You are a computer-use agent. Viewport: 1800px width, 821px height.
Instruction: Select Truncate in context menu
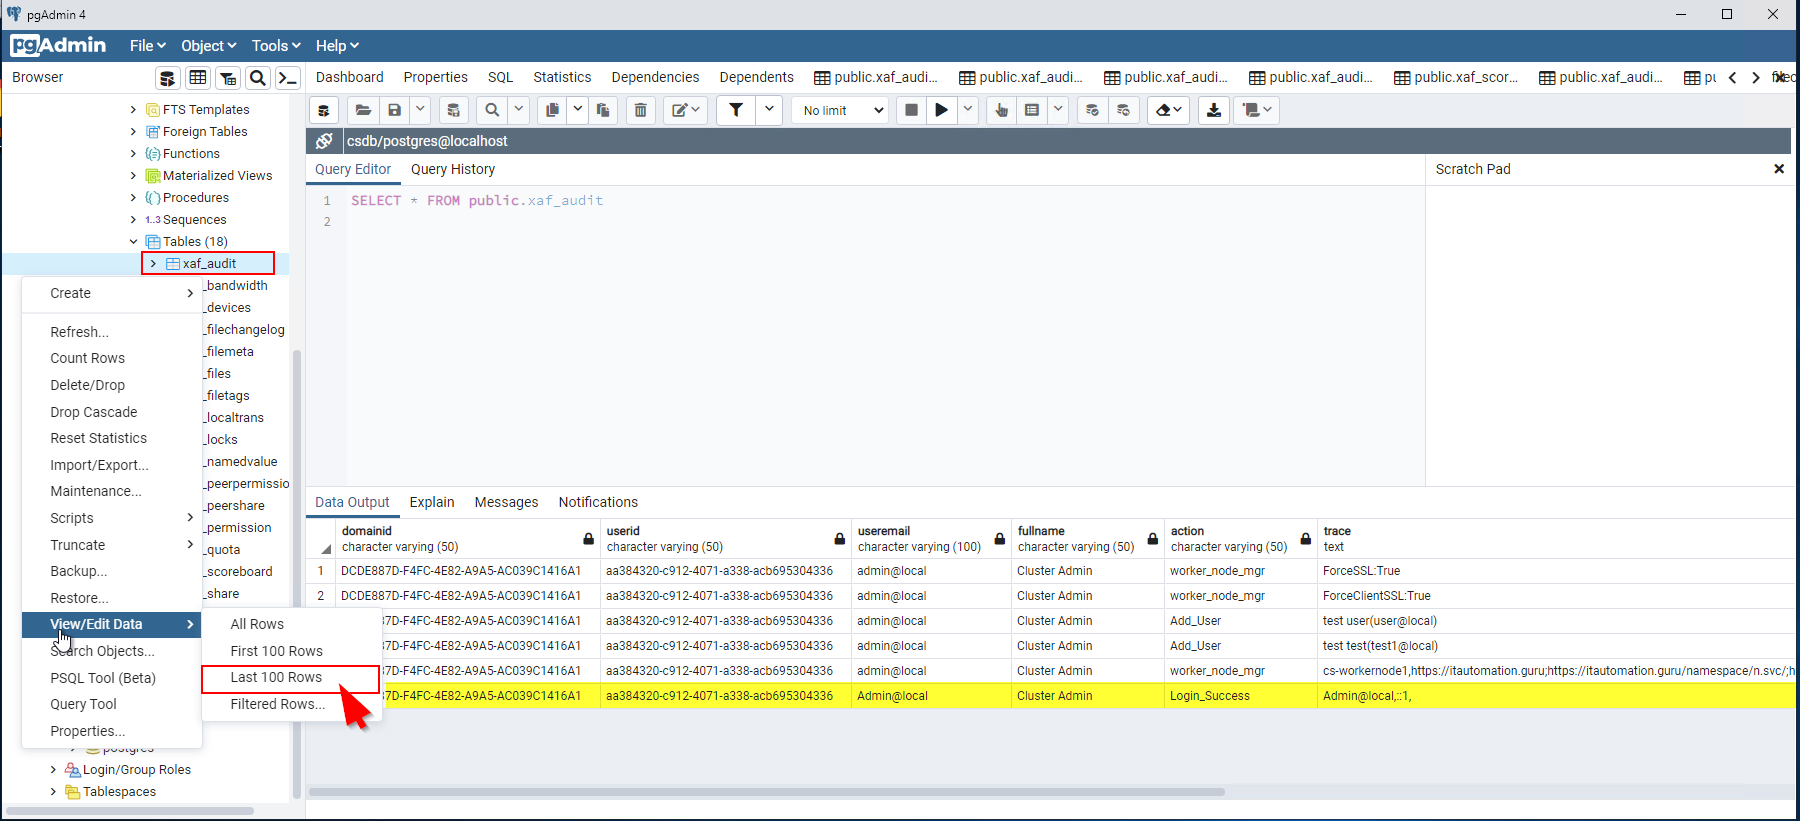pyautogui.click(x=112, y=545)
